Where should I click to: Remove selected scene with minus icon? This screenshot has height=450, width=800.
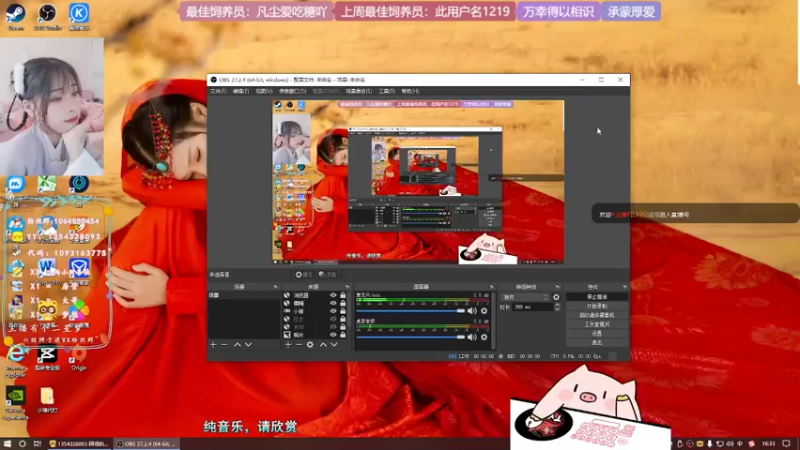coord(224,345)
